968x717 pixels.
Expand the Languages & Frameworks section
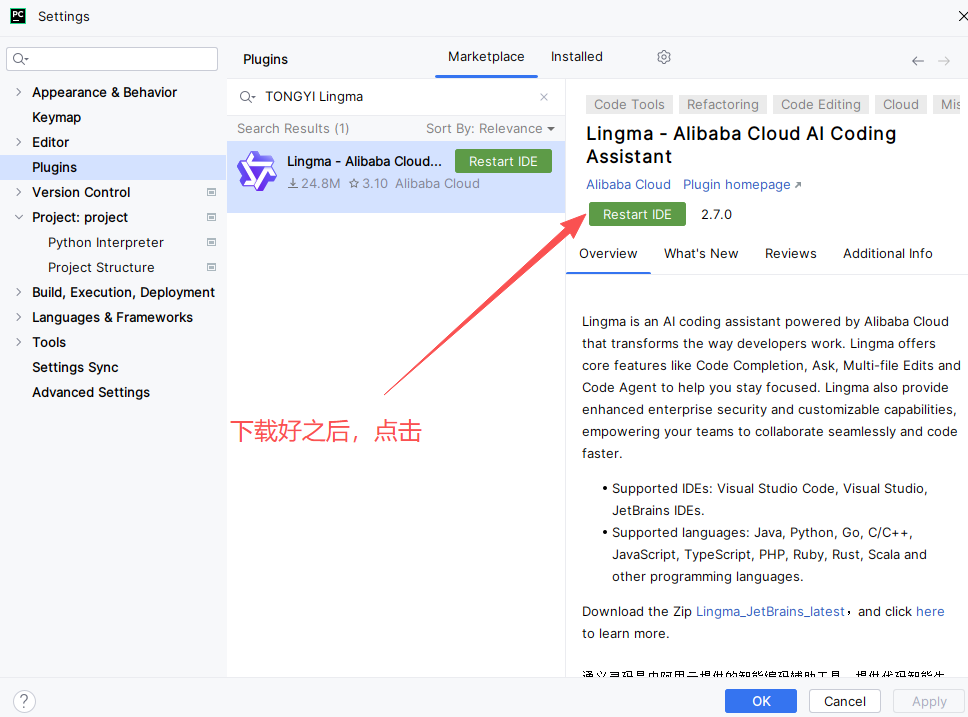(x=19, y=317)
